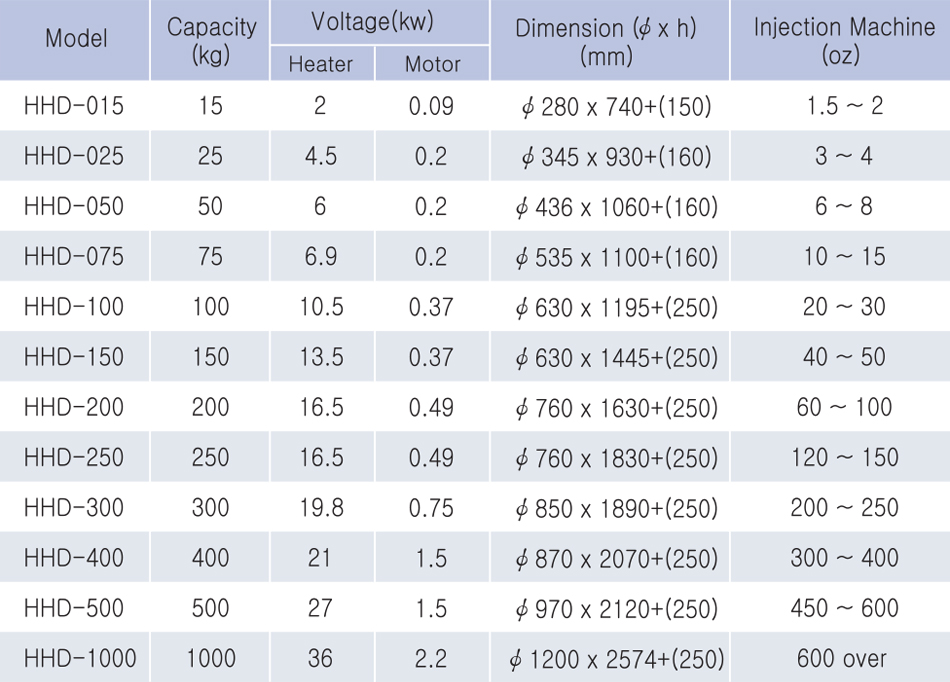Click the Capacity (kg) column header

[211, 40]
